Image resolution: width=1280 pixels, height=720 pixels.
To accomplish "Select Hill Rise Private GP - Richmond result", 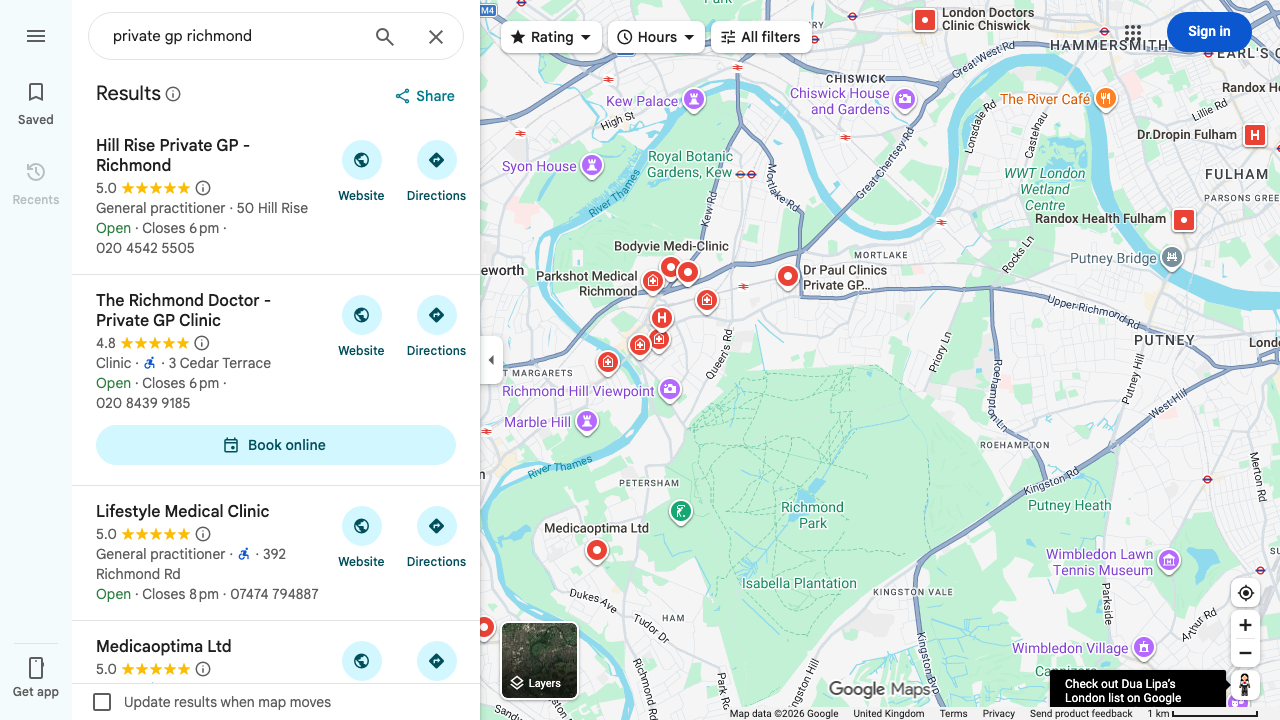I will 173,155.
